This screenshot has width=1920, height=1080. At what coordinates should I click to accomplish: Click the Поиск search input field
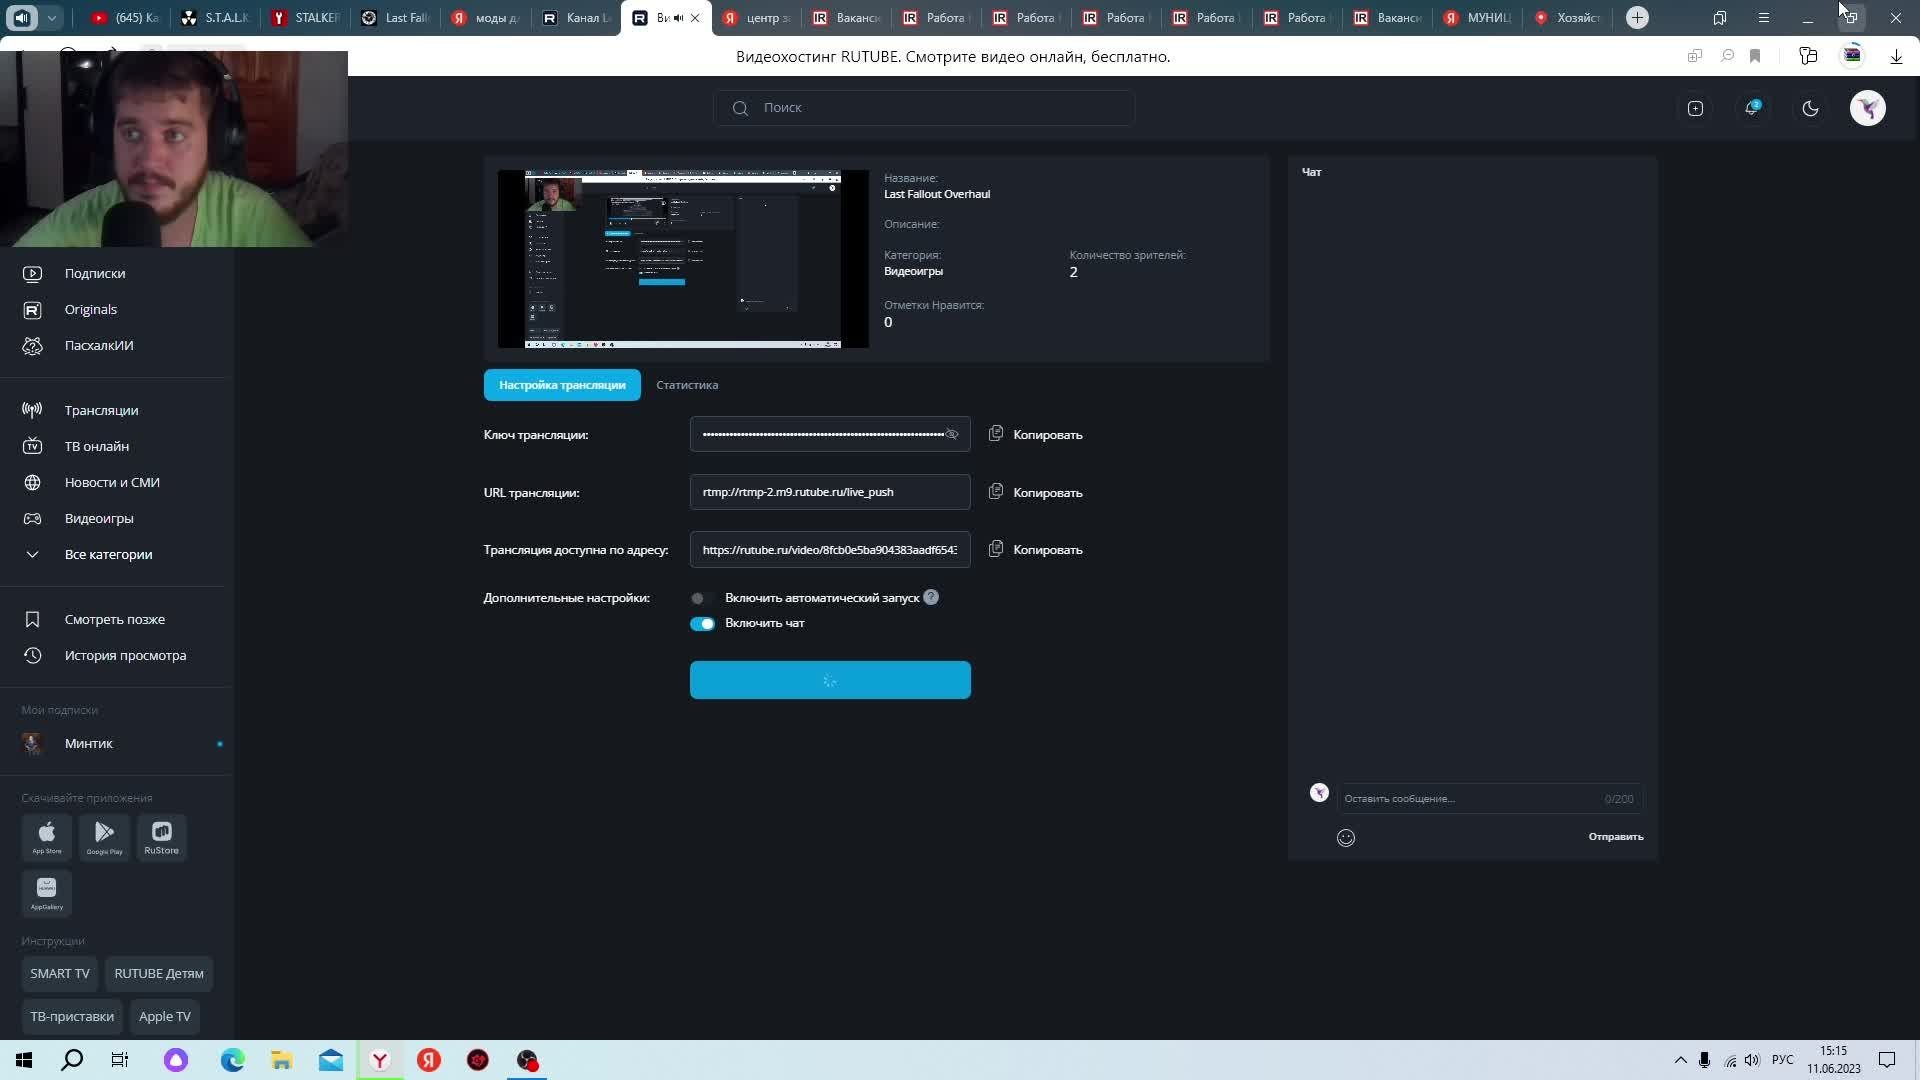[x=923, y=108]
